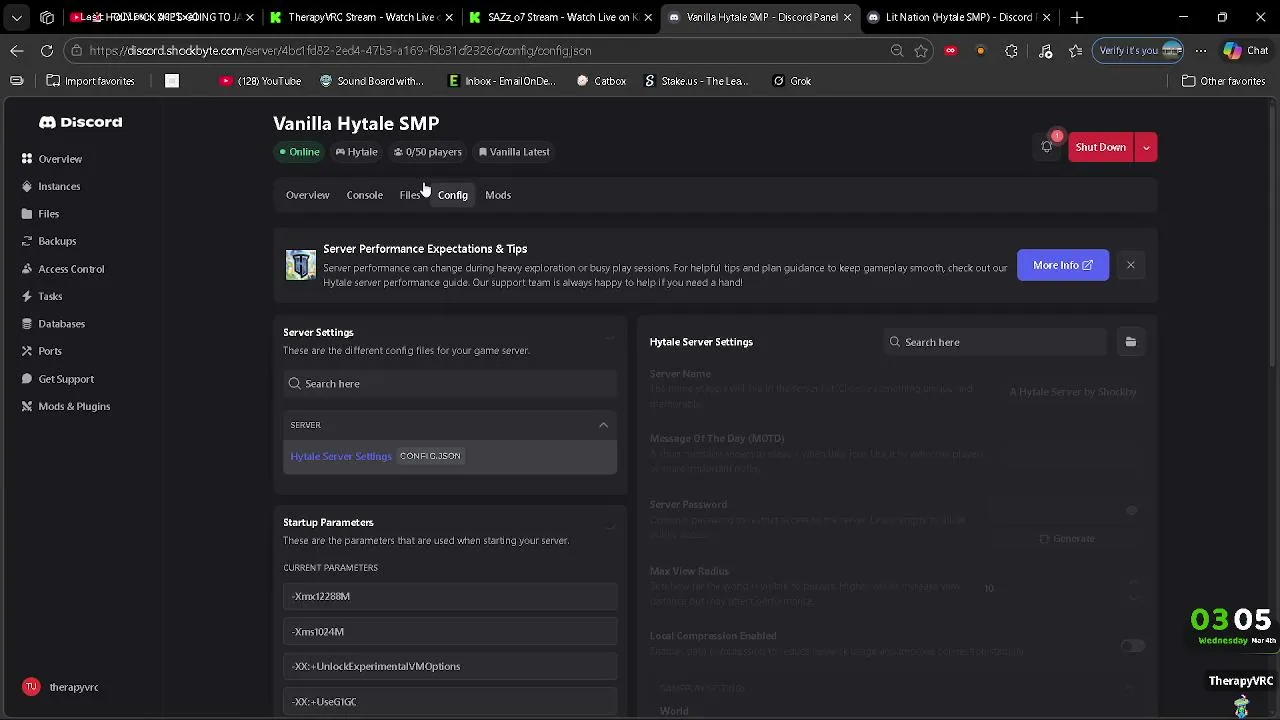Open Mods & Plugins in the sidebar

point(74,406)
